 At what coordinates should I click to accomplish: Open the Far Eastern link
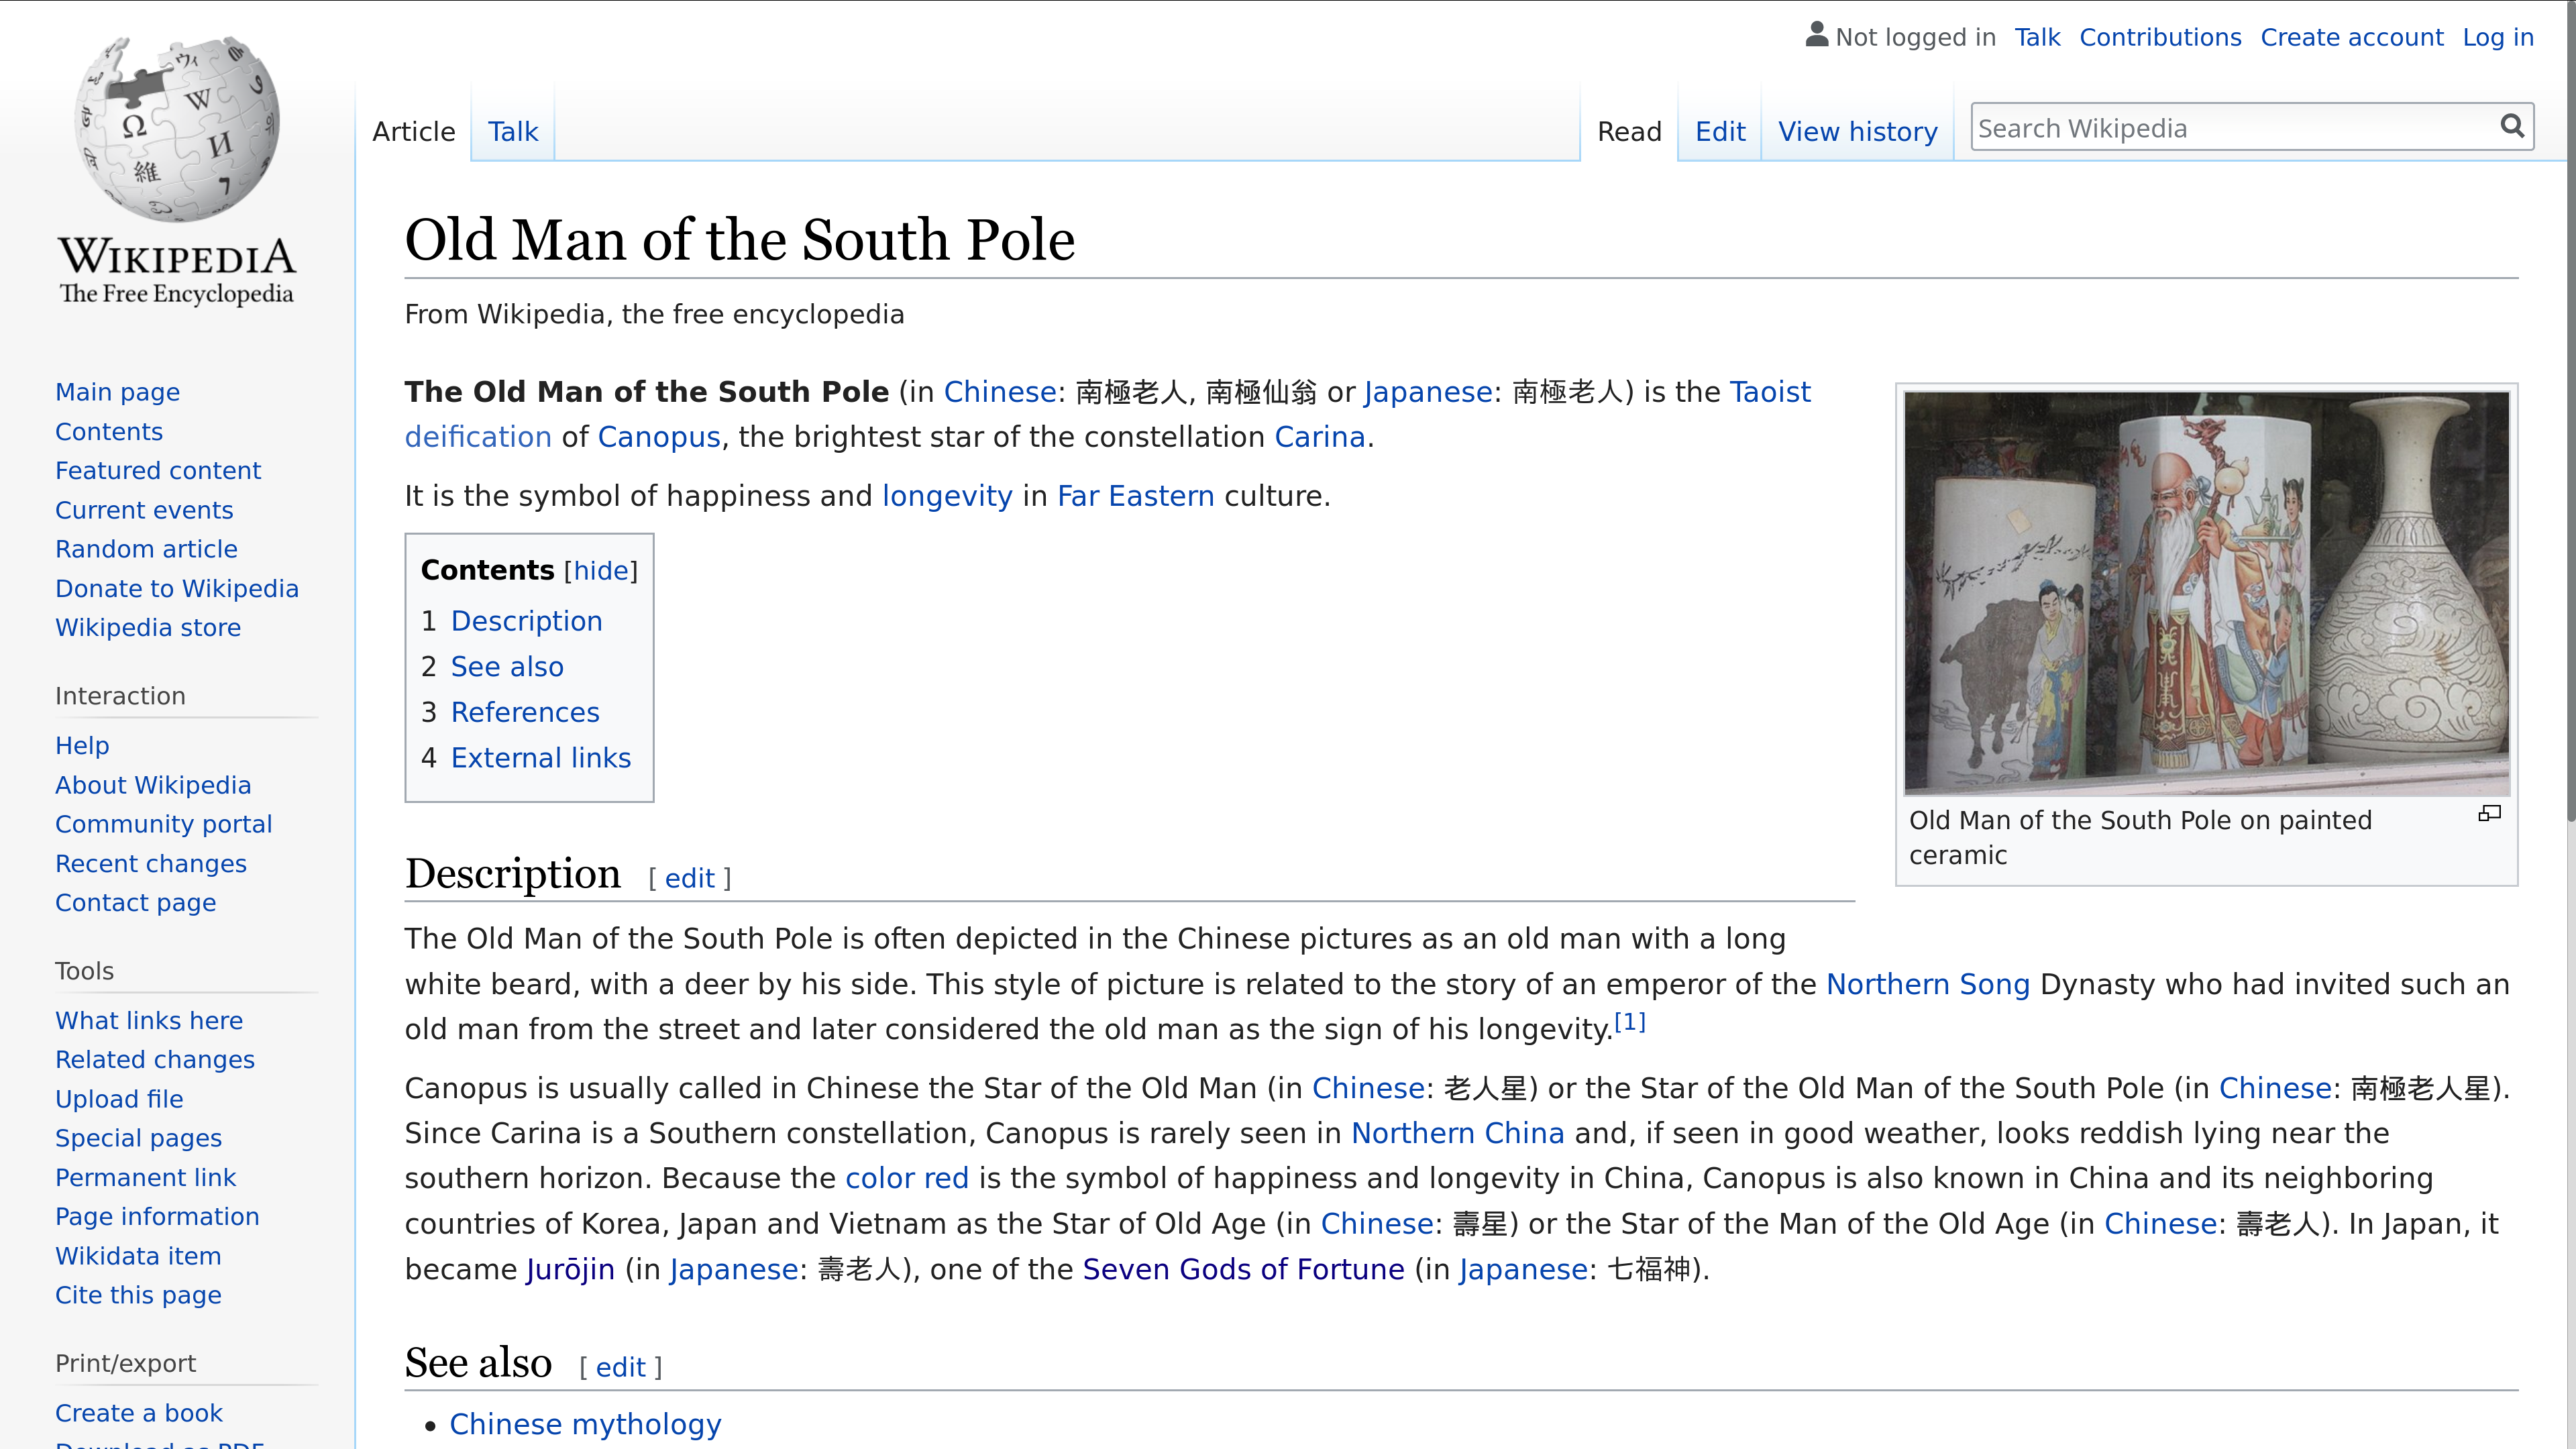tap(1136, 496)
